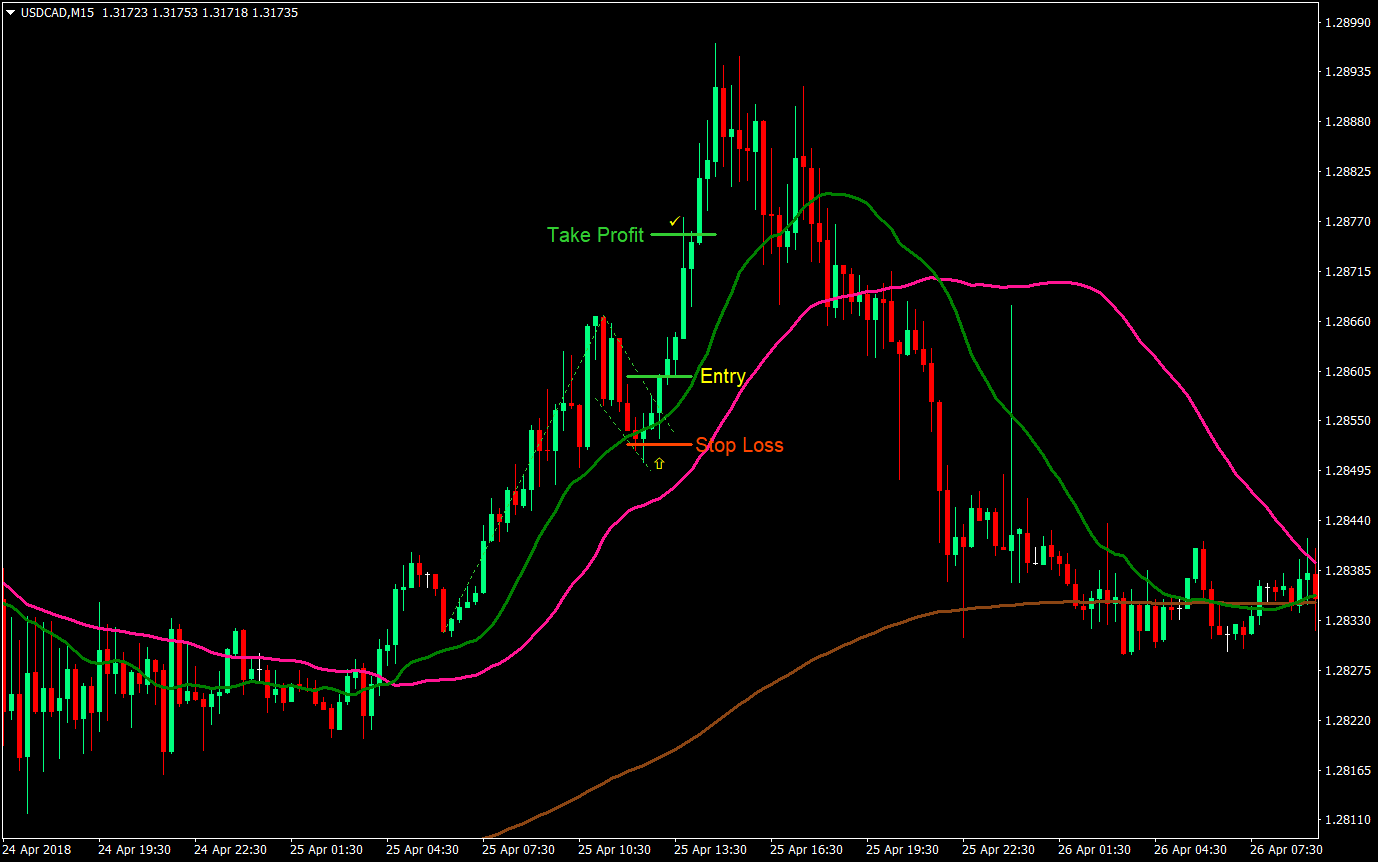Image resolution: width=1378 pixels, height=862 pixels.
Task: Click price axis label 1.28880
Action: tap(1346, 122)
